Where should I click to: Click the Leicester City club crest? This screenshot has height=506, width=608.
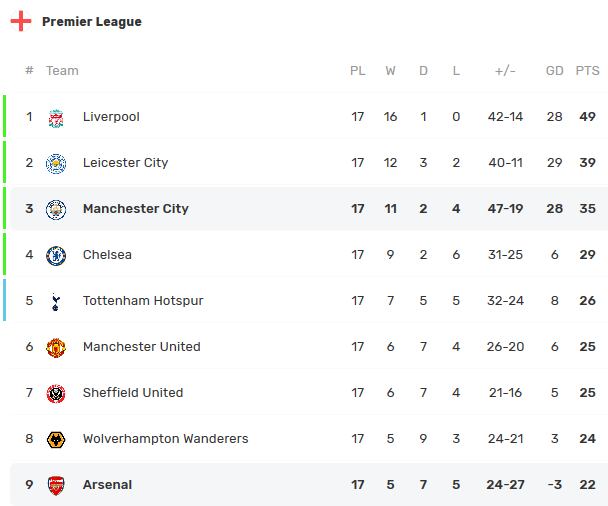56,163
